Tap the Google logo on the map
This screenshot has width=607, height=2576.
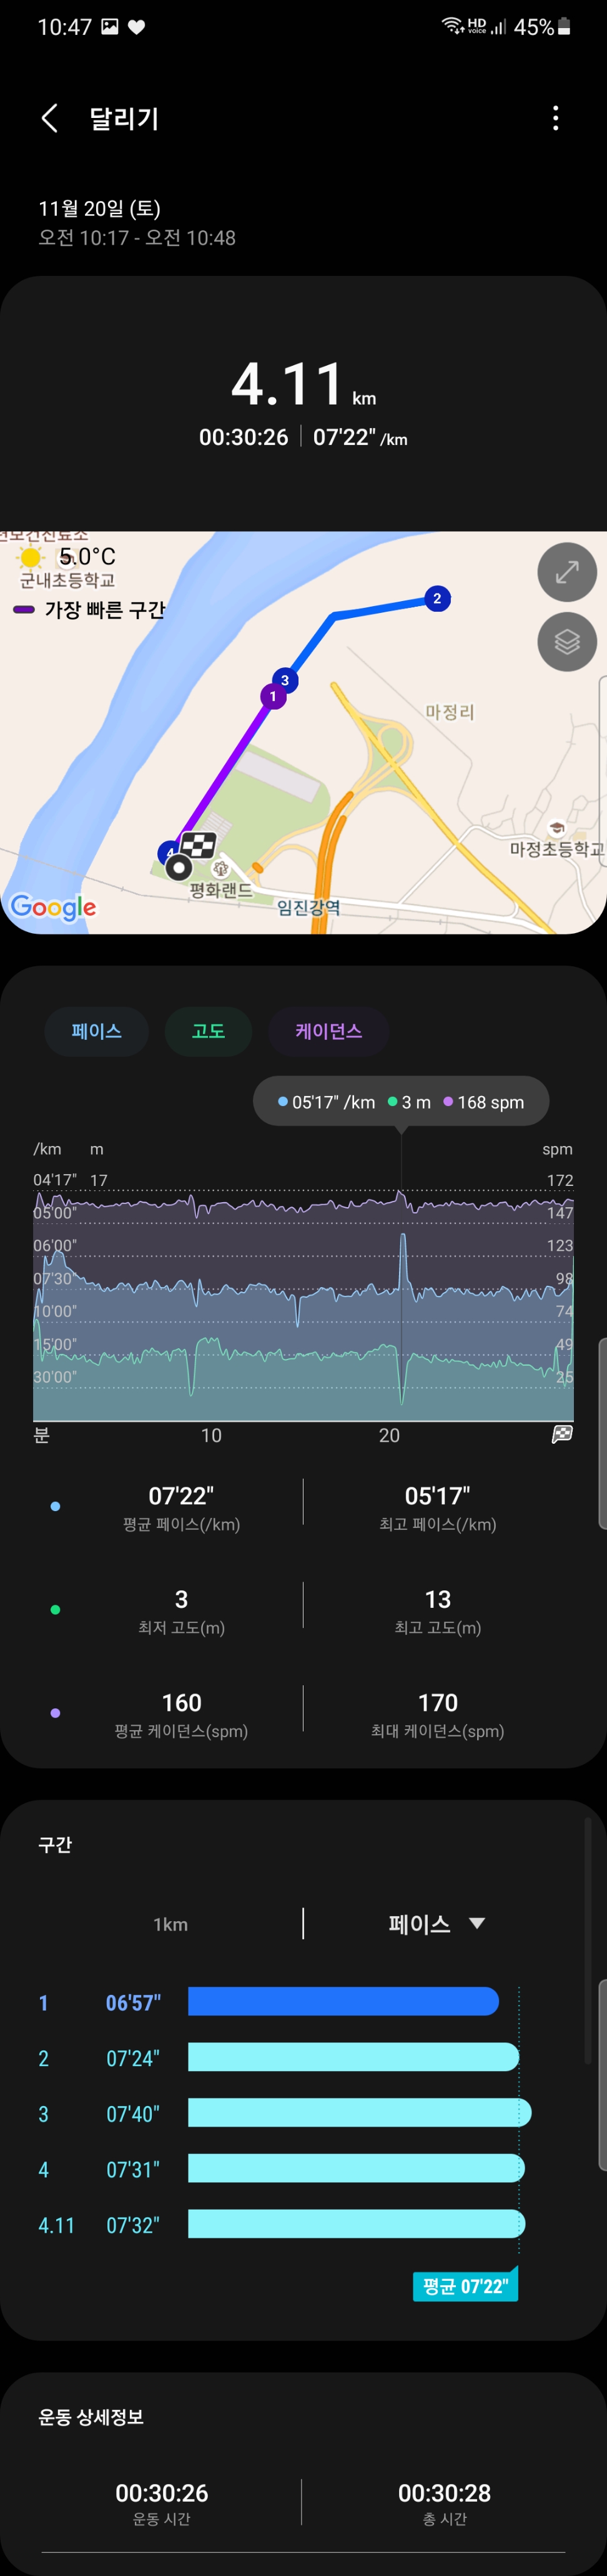(53, 907)
